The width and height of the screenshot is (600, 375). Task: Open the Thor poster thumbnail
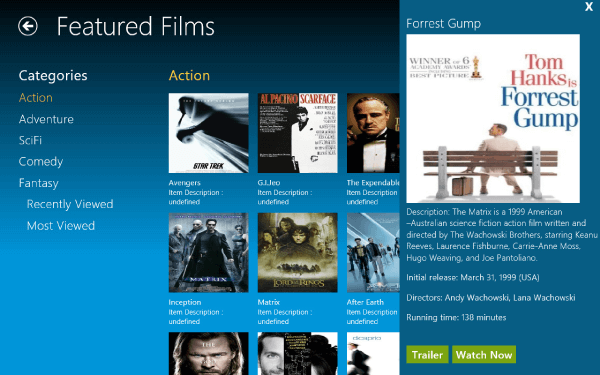click(209, 354)
